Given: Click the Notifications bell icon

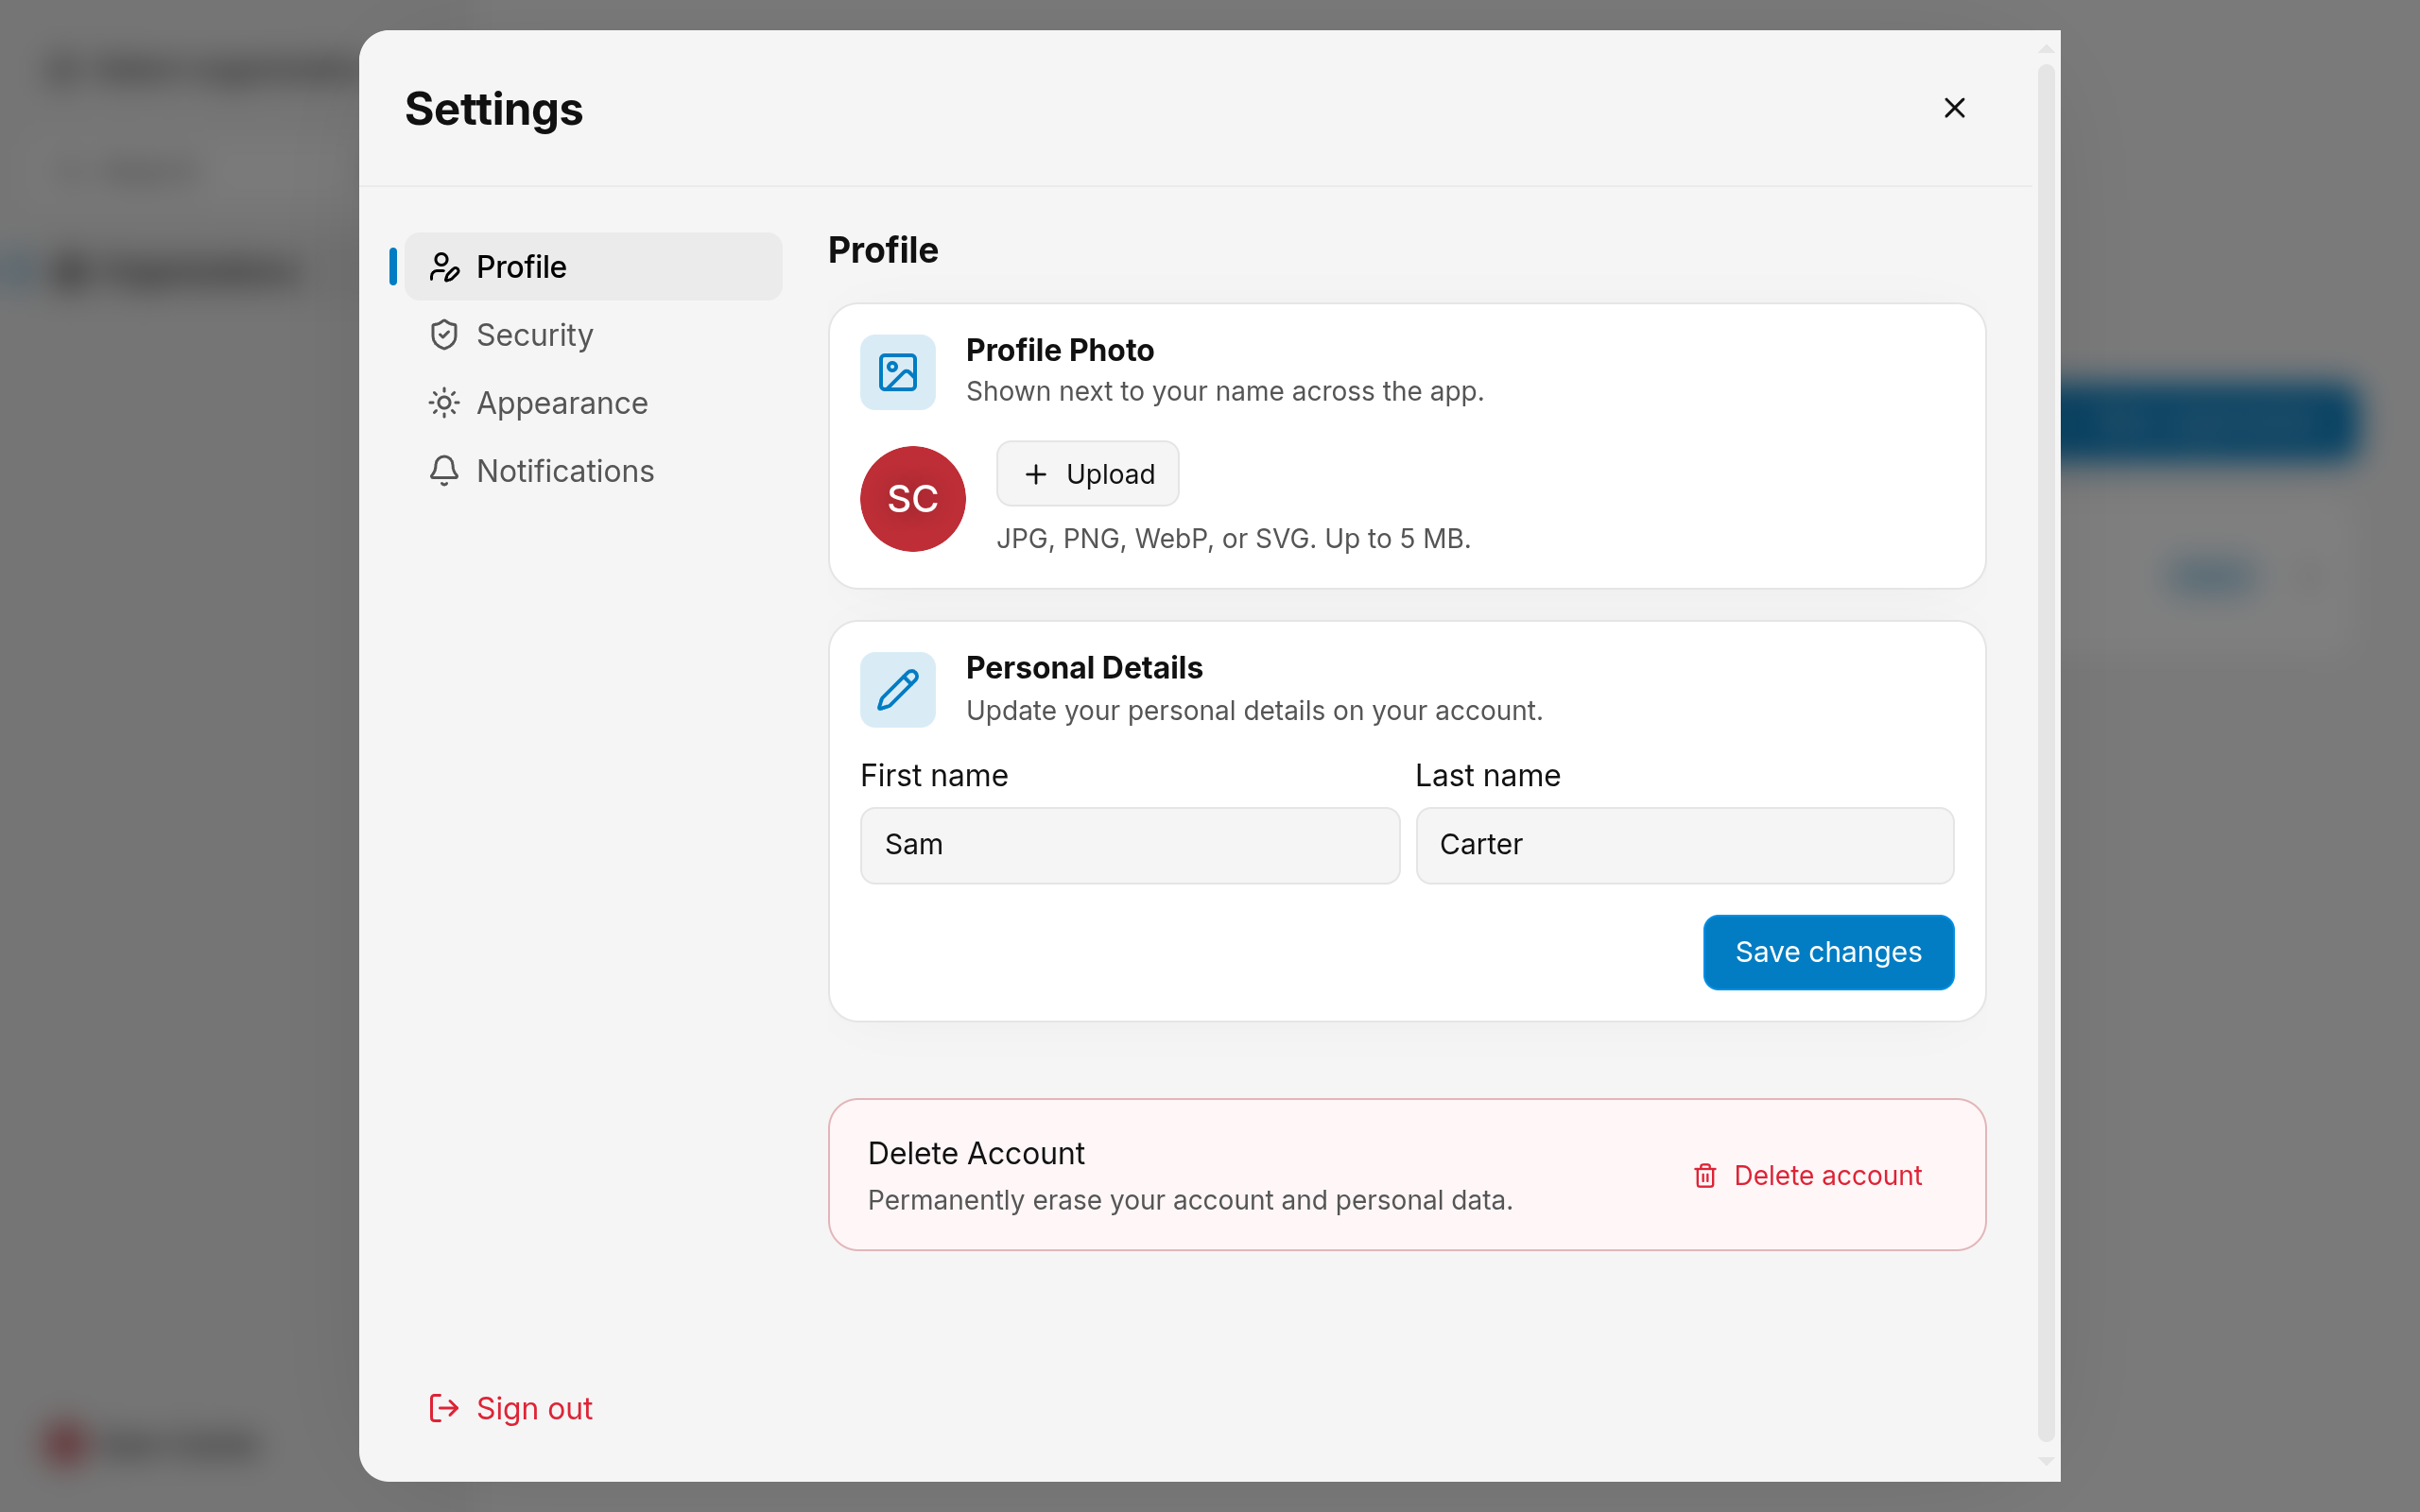Looking at the screenshot, I should tap(444, 471).
